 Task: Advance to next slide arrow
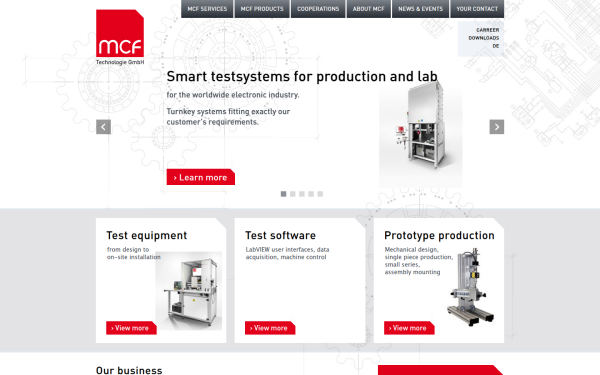pyautogui.click(x=497, y=127)
